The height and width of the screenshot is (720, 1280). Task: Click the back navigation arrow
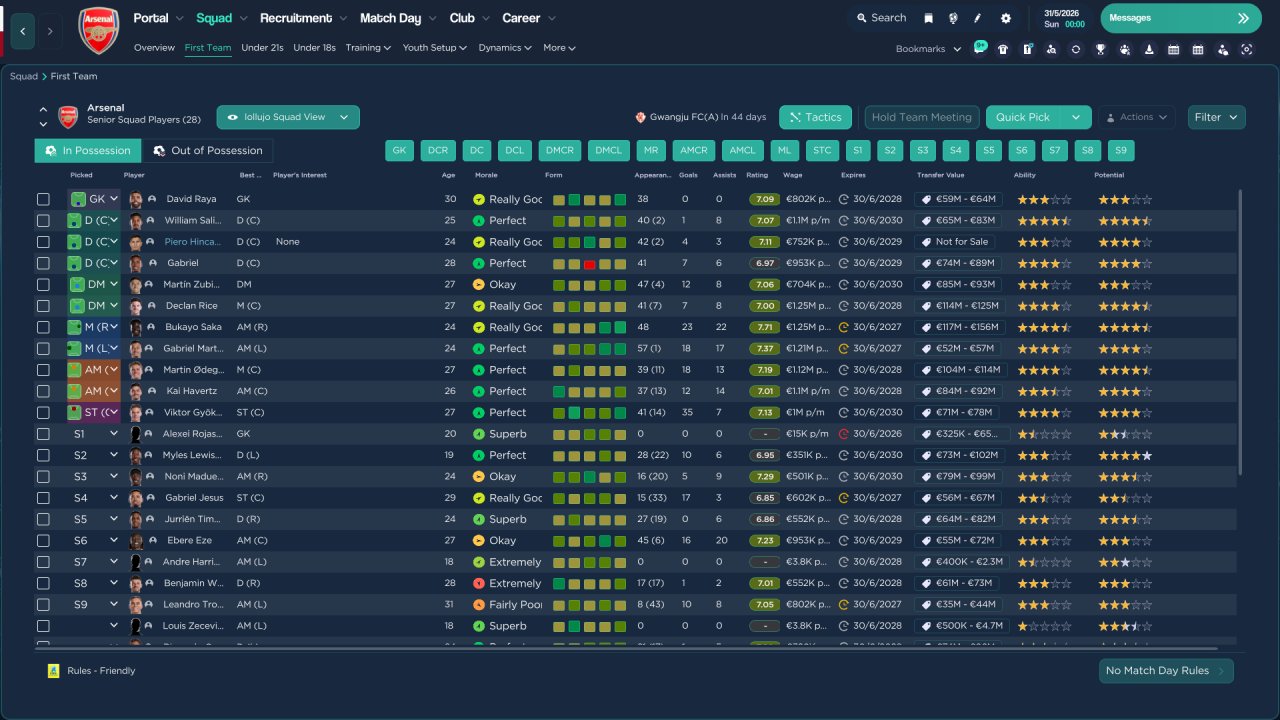(x=22, y=31)
